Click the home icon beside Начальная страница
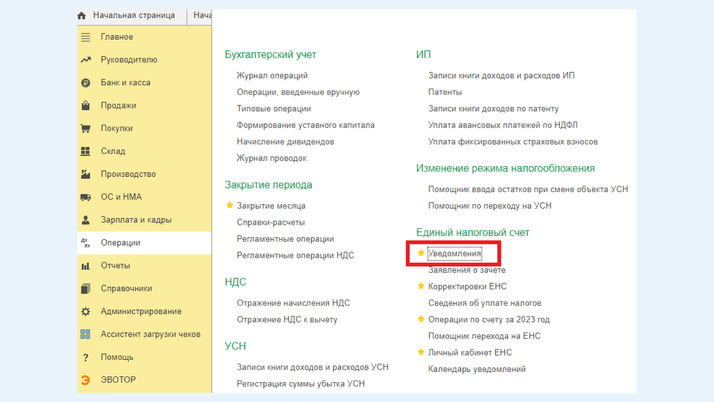Screen dimensions: 714x402 82,16
